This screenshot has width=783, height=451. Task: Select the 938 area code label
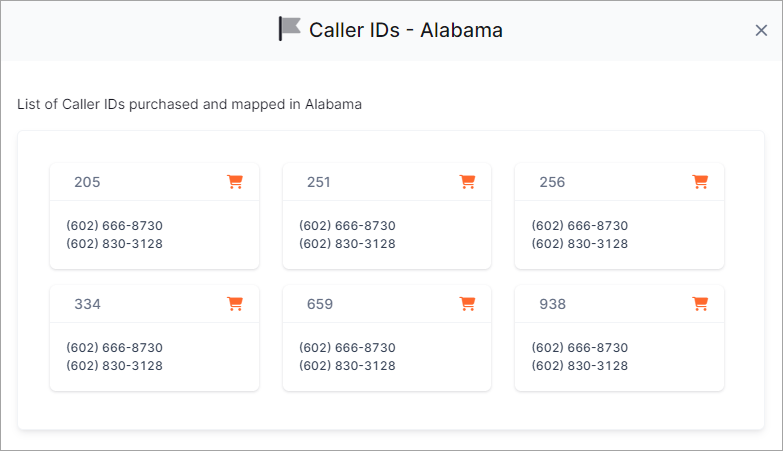point(552,304)
